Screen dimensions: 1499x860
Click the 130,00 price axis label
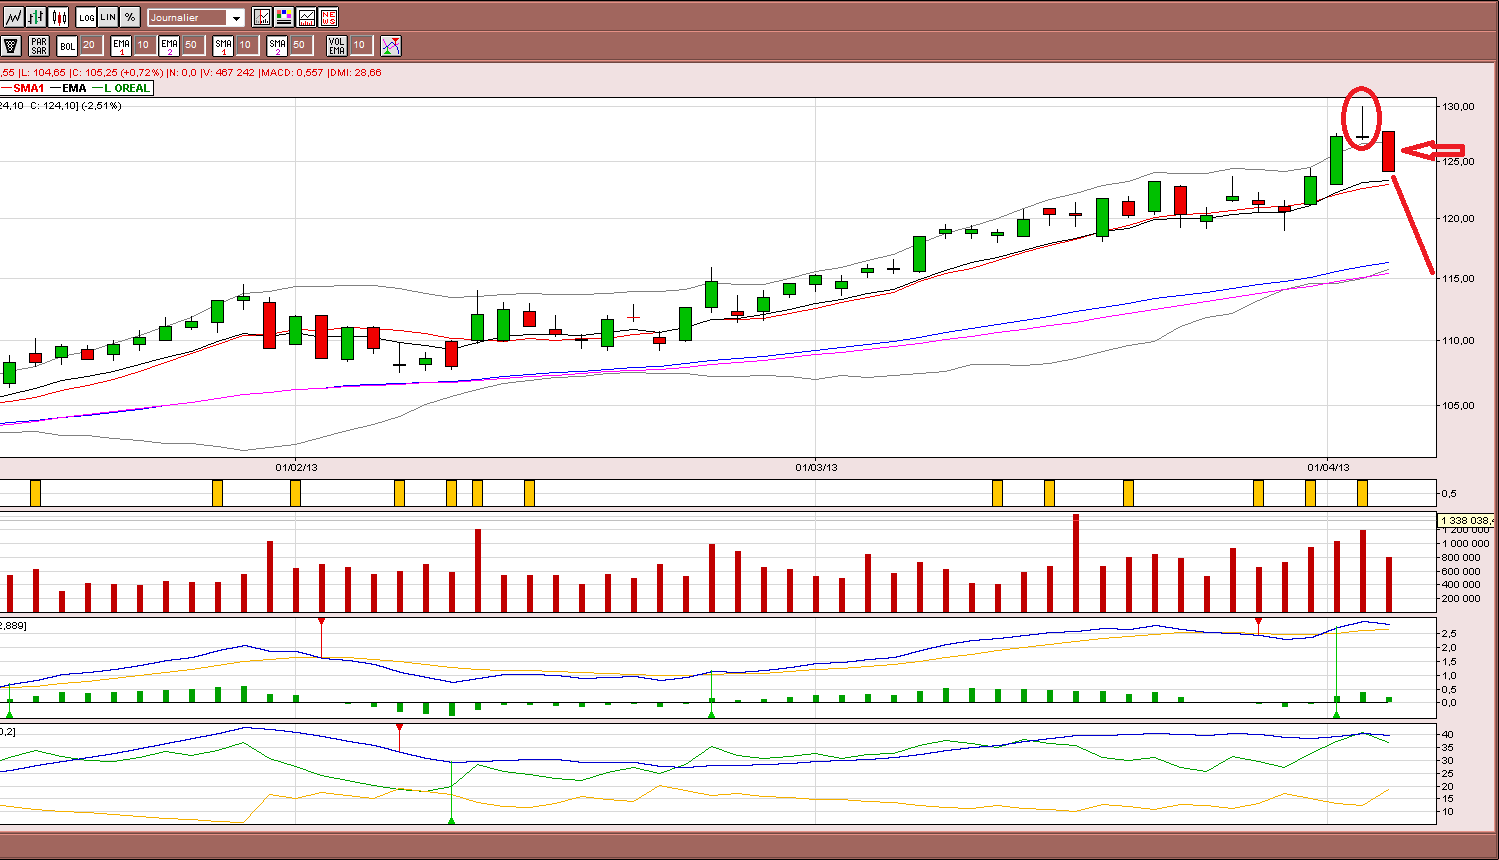(x=1458, y=106)
